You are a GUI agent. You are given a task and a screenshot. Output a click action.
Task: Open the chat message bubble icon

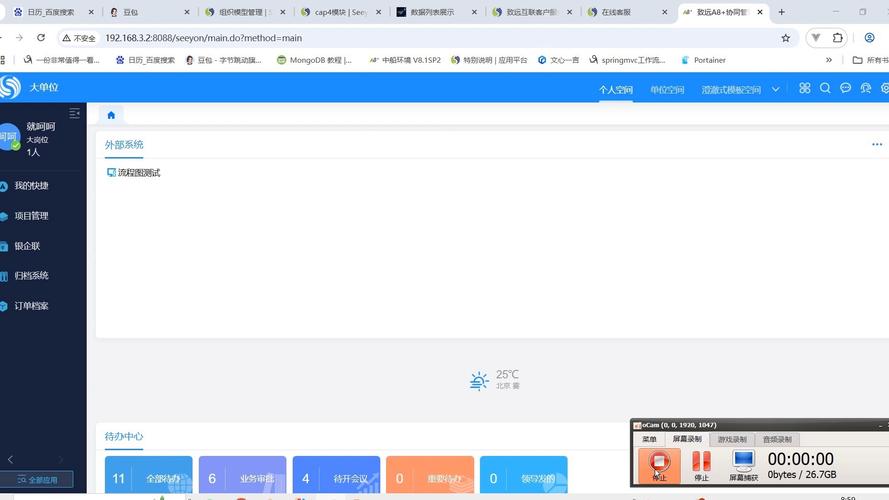click(x=845, y=88)
